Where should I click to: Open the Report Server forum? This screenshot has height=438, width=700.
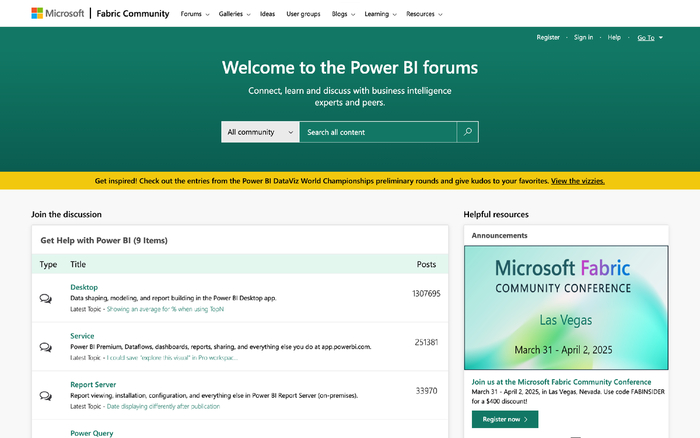[93, 384]
